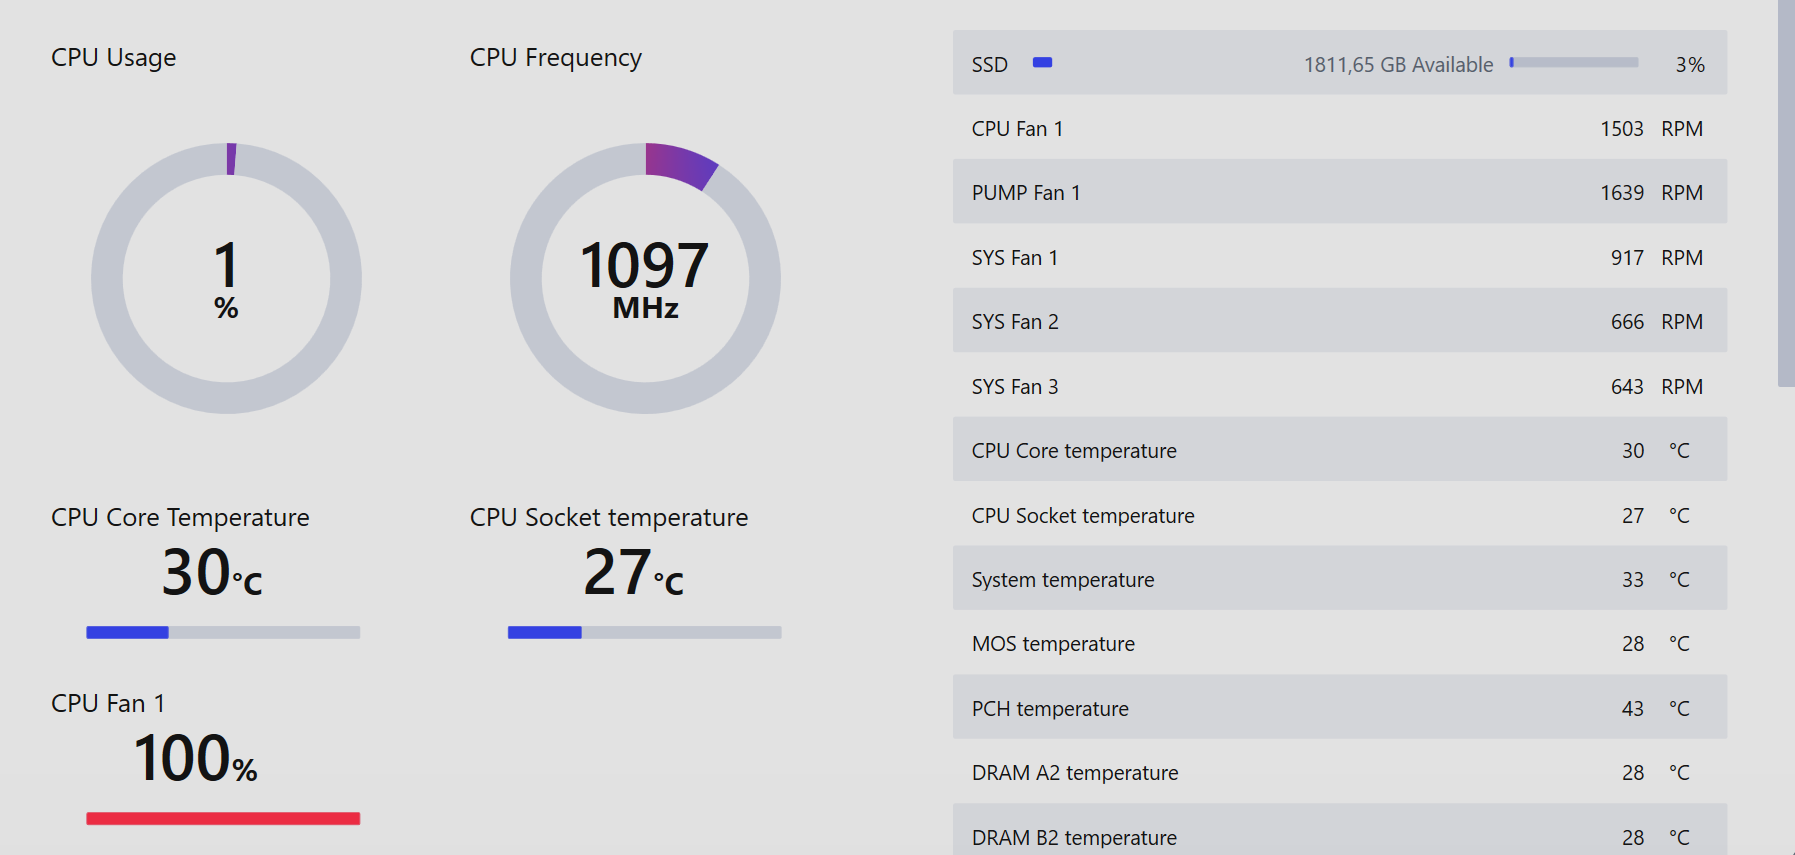
Task: Click the blue SSD drive icon
Action: click(1042, 63)
